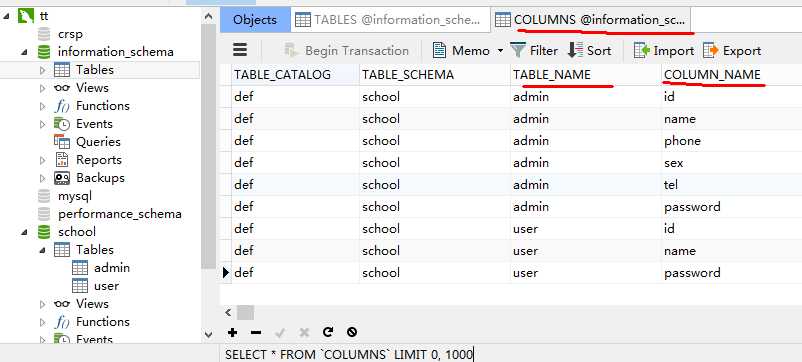Image resolution: width=802 pixels, height=362 pixels.
Task: Click the Sort icon in the toolbar
Action: [575, 51]
